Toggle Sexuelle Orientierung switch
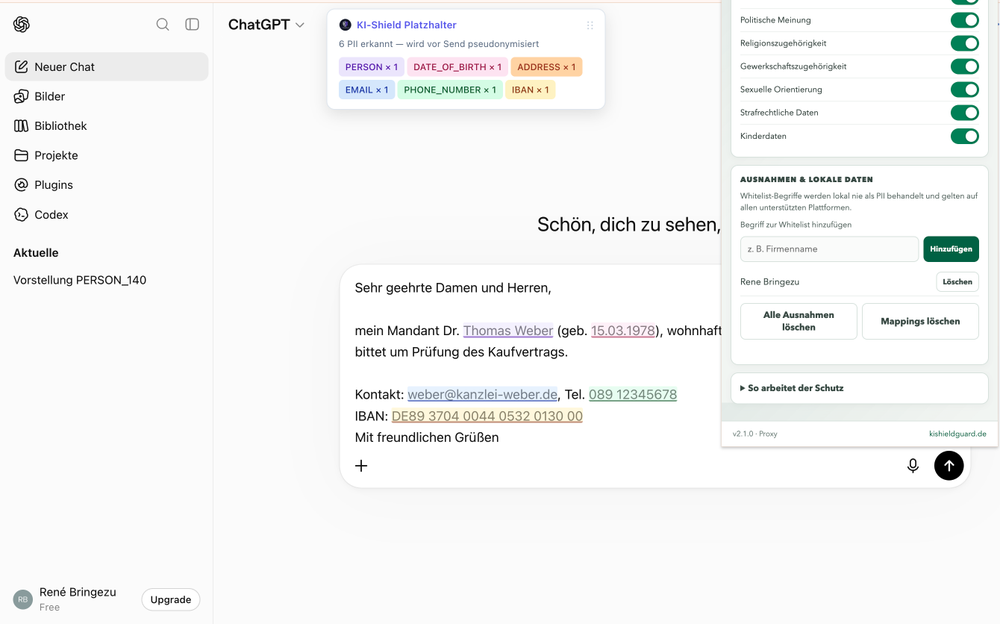Image resolution: width=1000 pixels, height=624 pixels. (x=964, y=89)
